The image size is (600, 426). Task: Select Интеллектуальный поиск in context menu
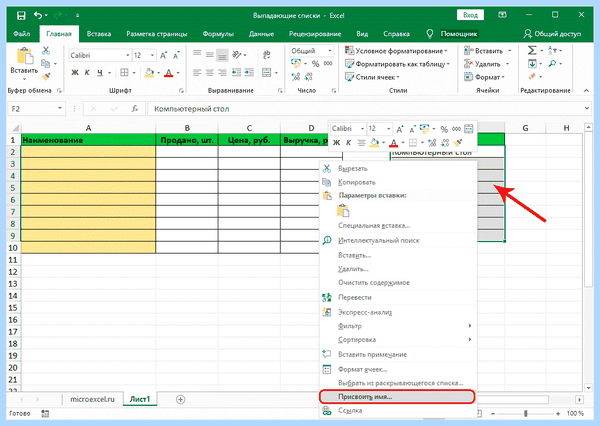point(398,240)
